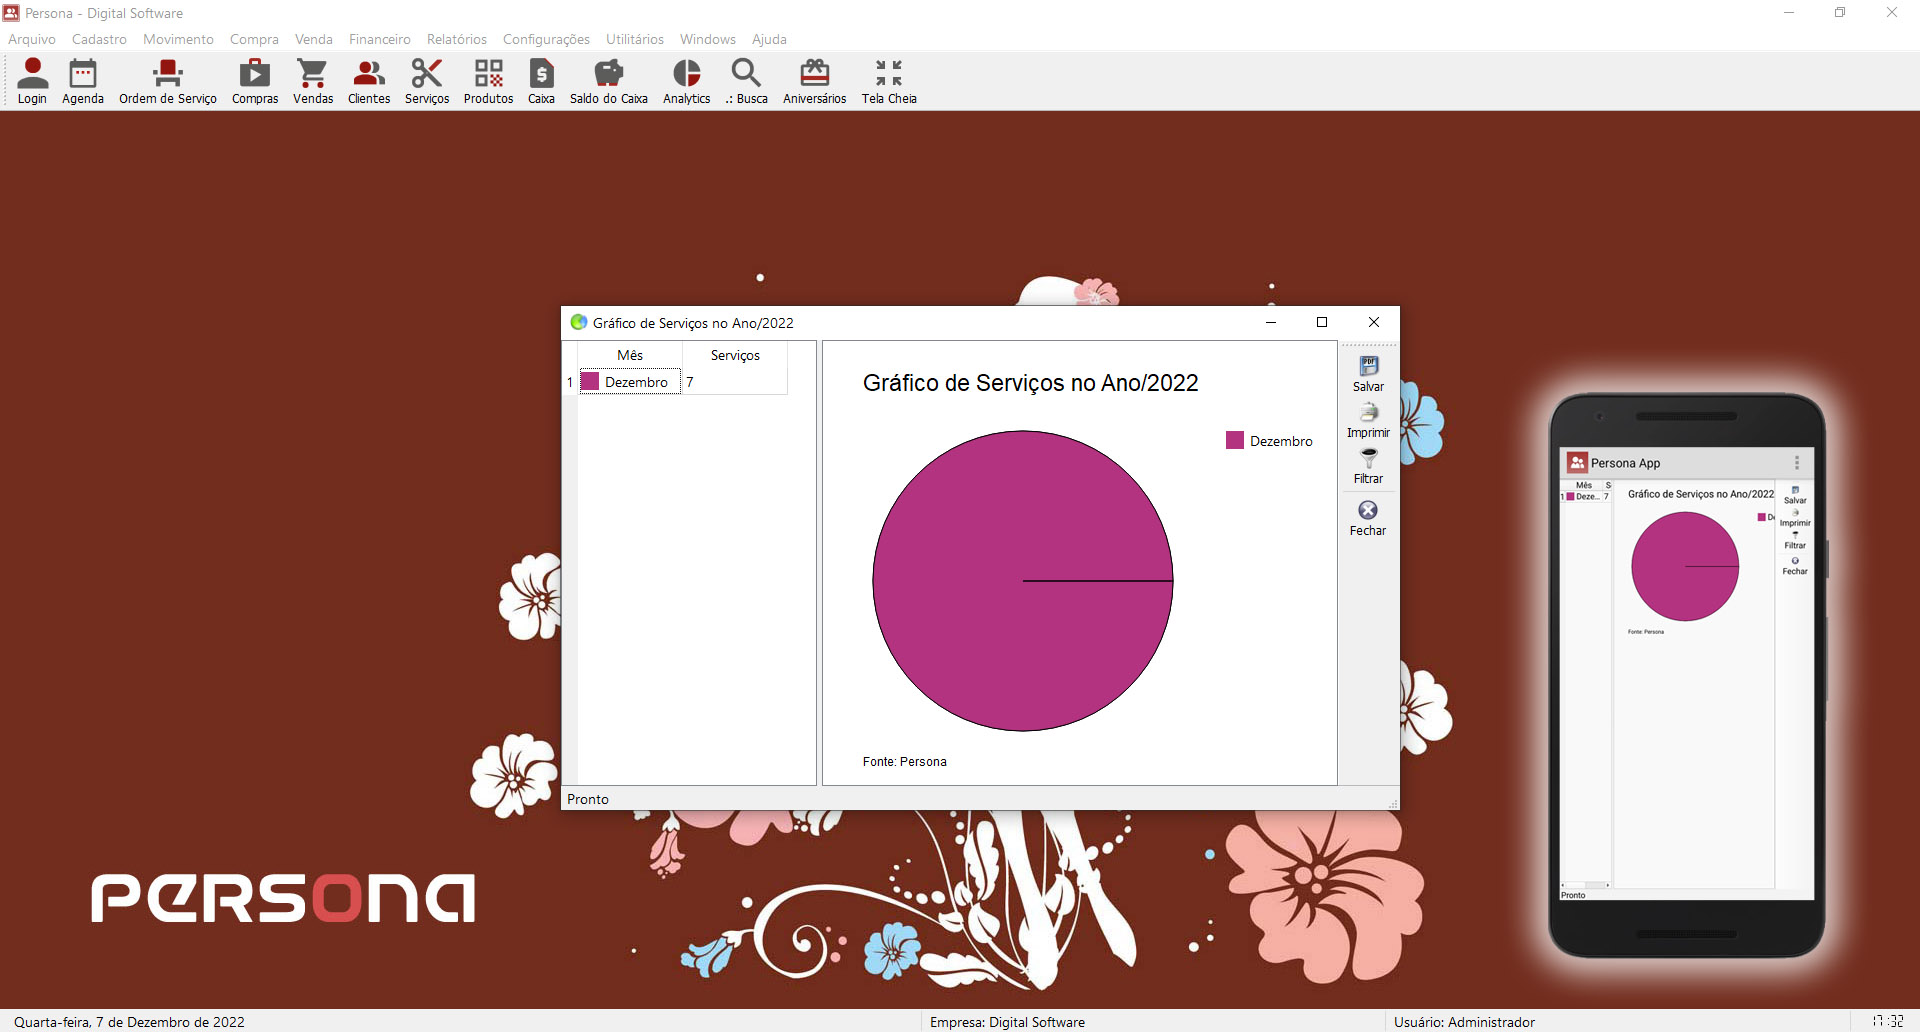Viewport: 1920px width, 1032px height.
Task: Click Usuário: Administrador in status bar
Action: coord(1464,1022)
